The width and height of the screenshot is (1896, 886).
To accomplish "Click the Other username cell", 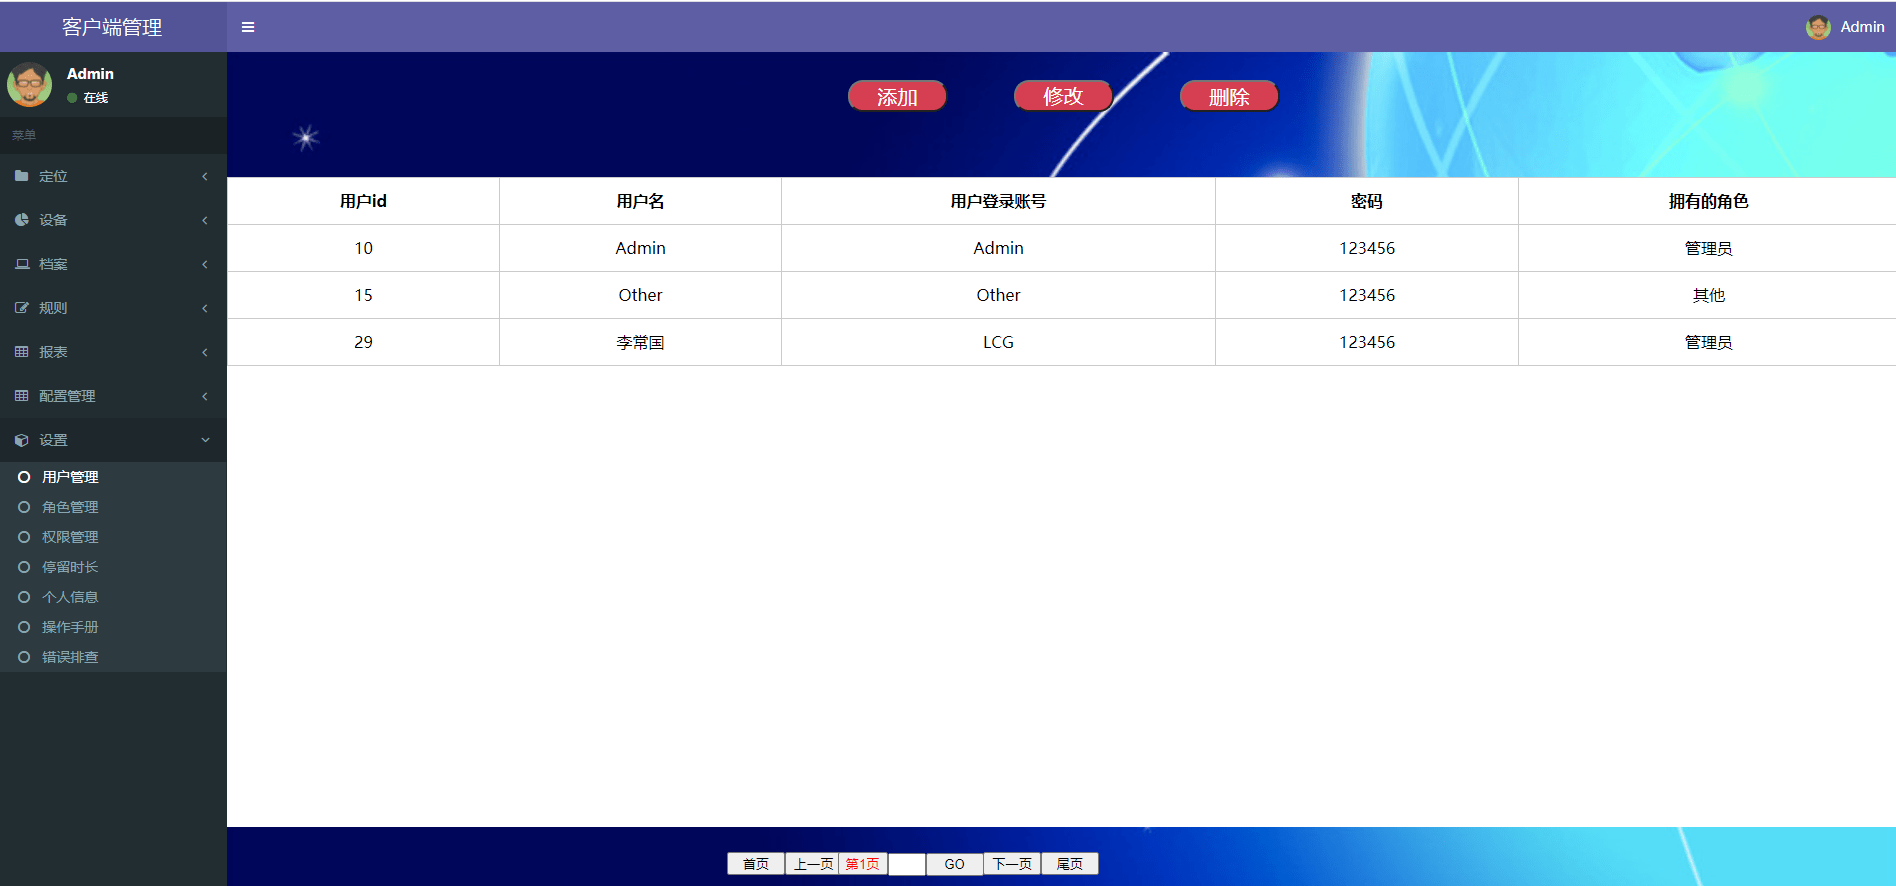I will (640, 295).
